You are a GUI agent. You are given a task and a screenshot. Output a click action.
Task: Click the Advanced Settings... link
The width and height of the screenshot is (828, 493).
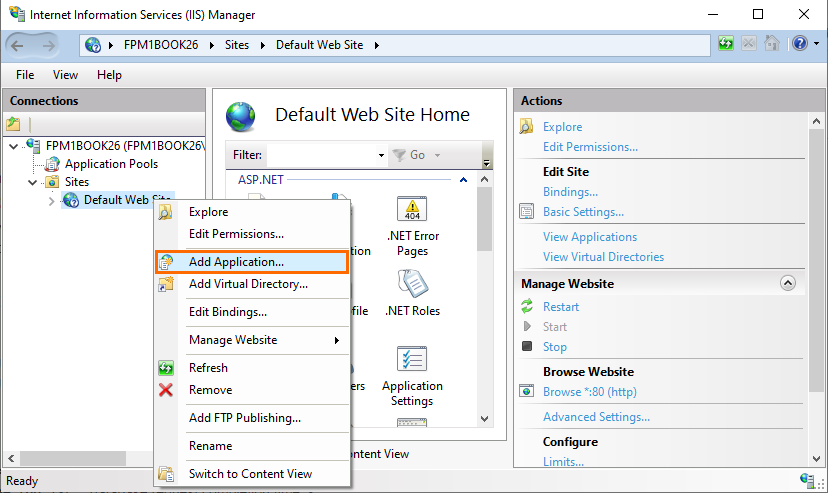pyautogui.click(x=596, y=417)
